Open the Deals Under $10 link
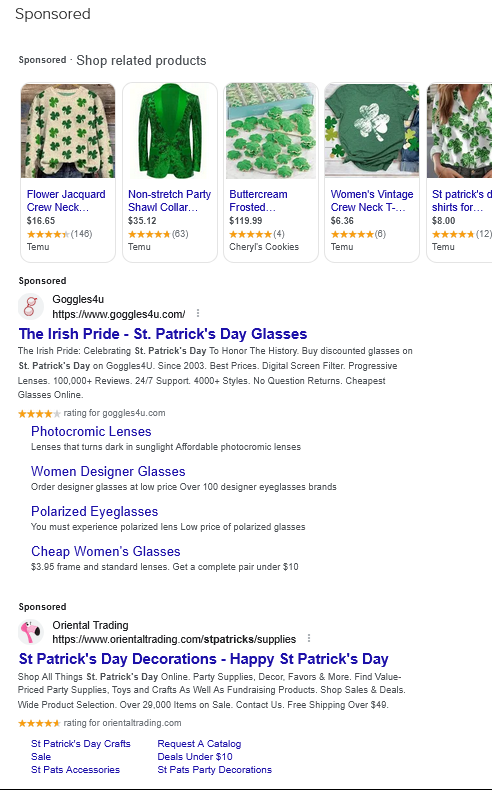Screen dimensions: 492x790 [195, 757]
